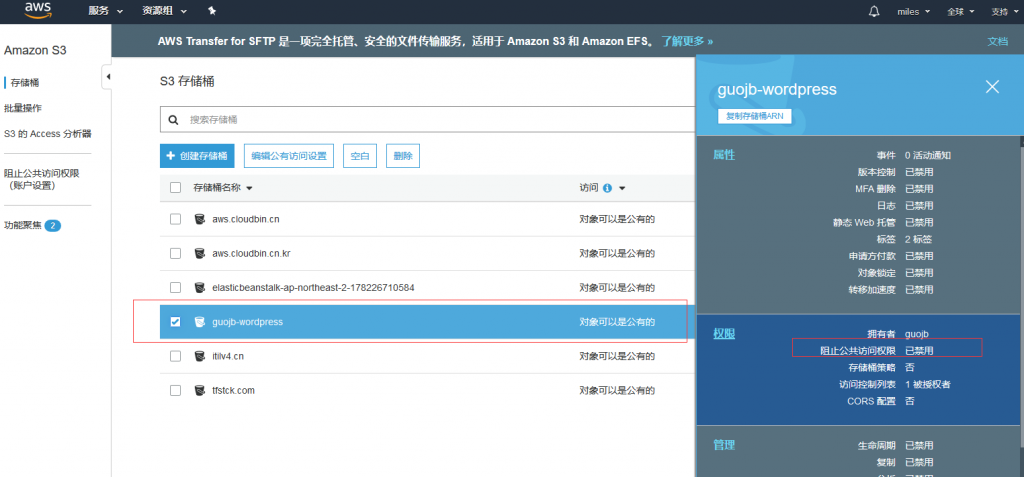
Task: Click the 版本控制 已禁用 property row
Action: tap(895, 173)
